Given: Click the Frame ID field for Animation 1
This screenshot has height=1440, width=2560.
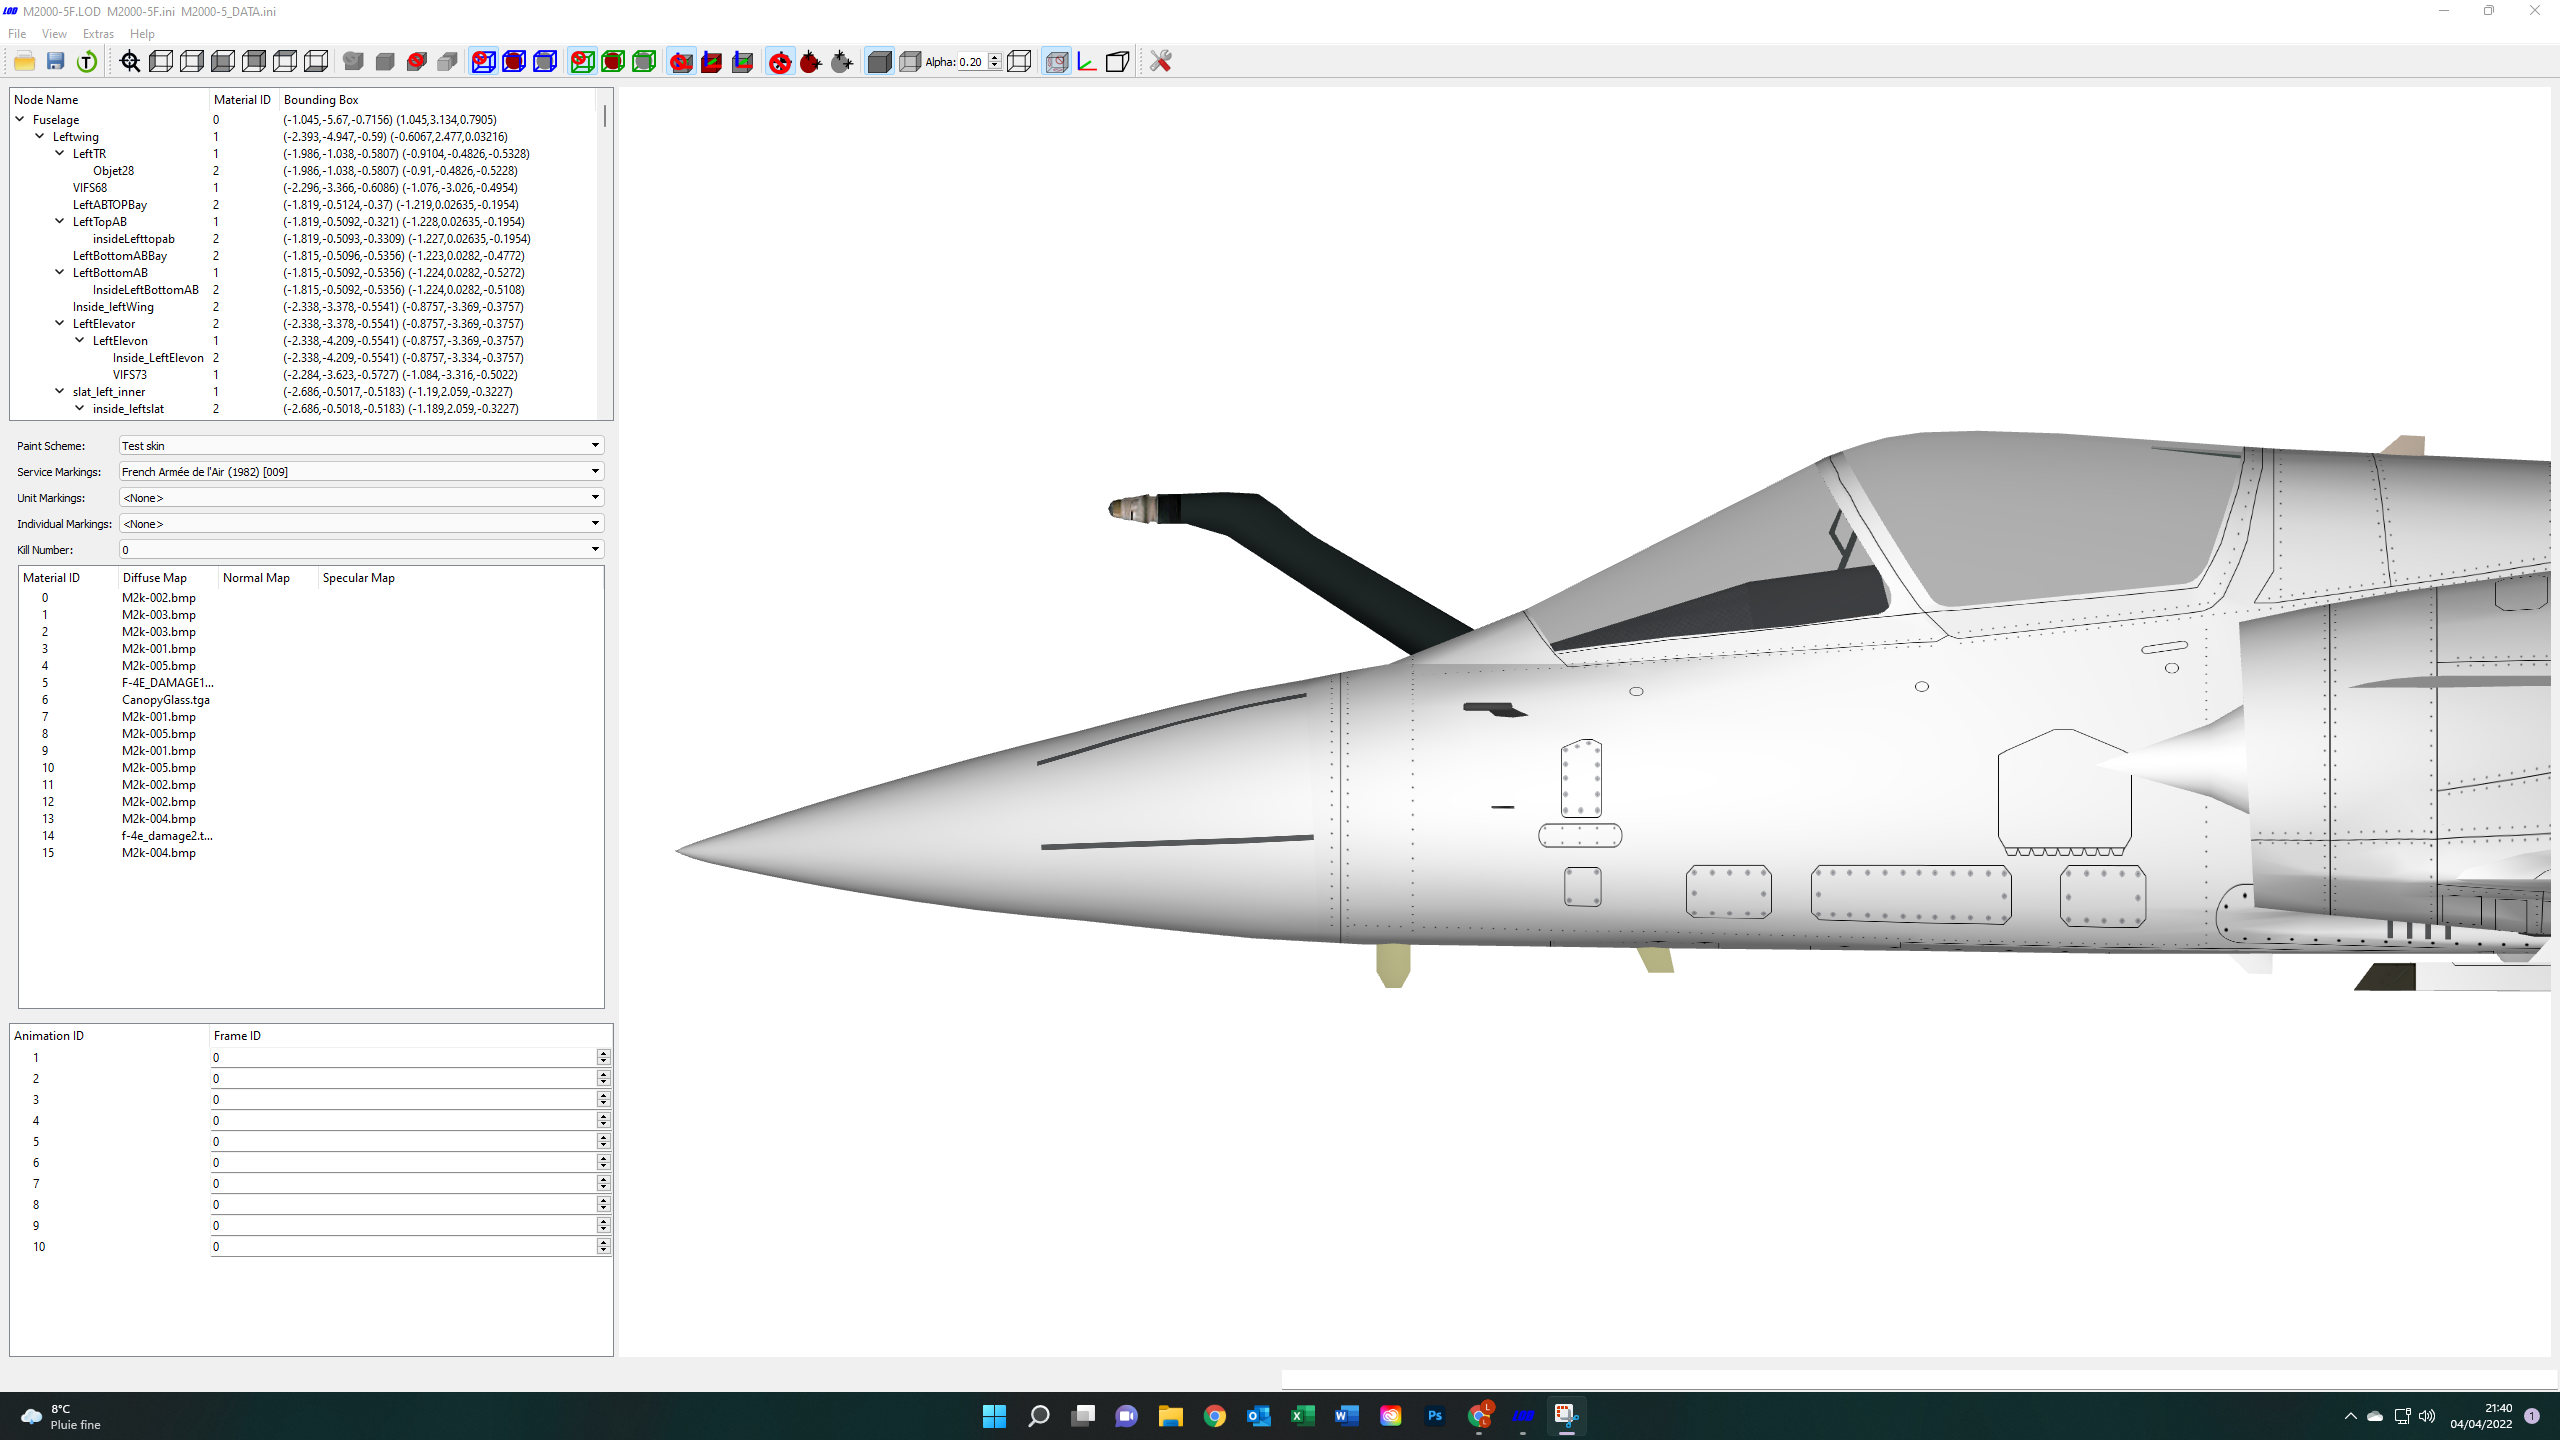Looking at the screenshot, I should click(404, 1057).
